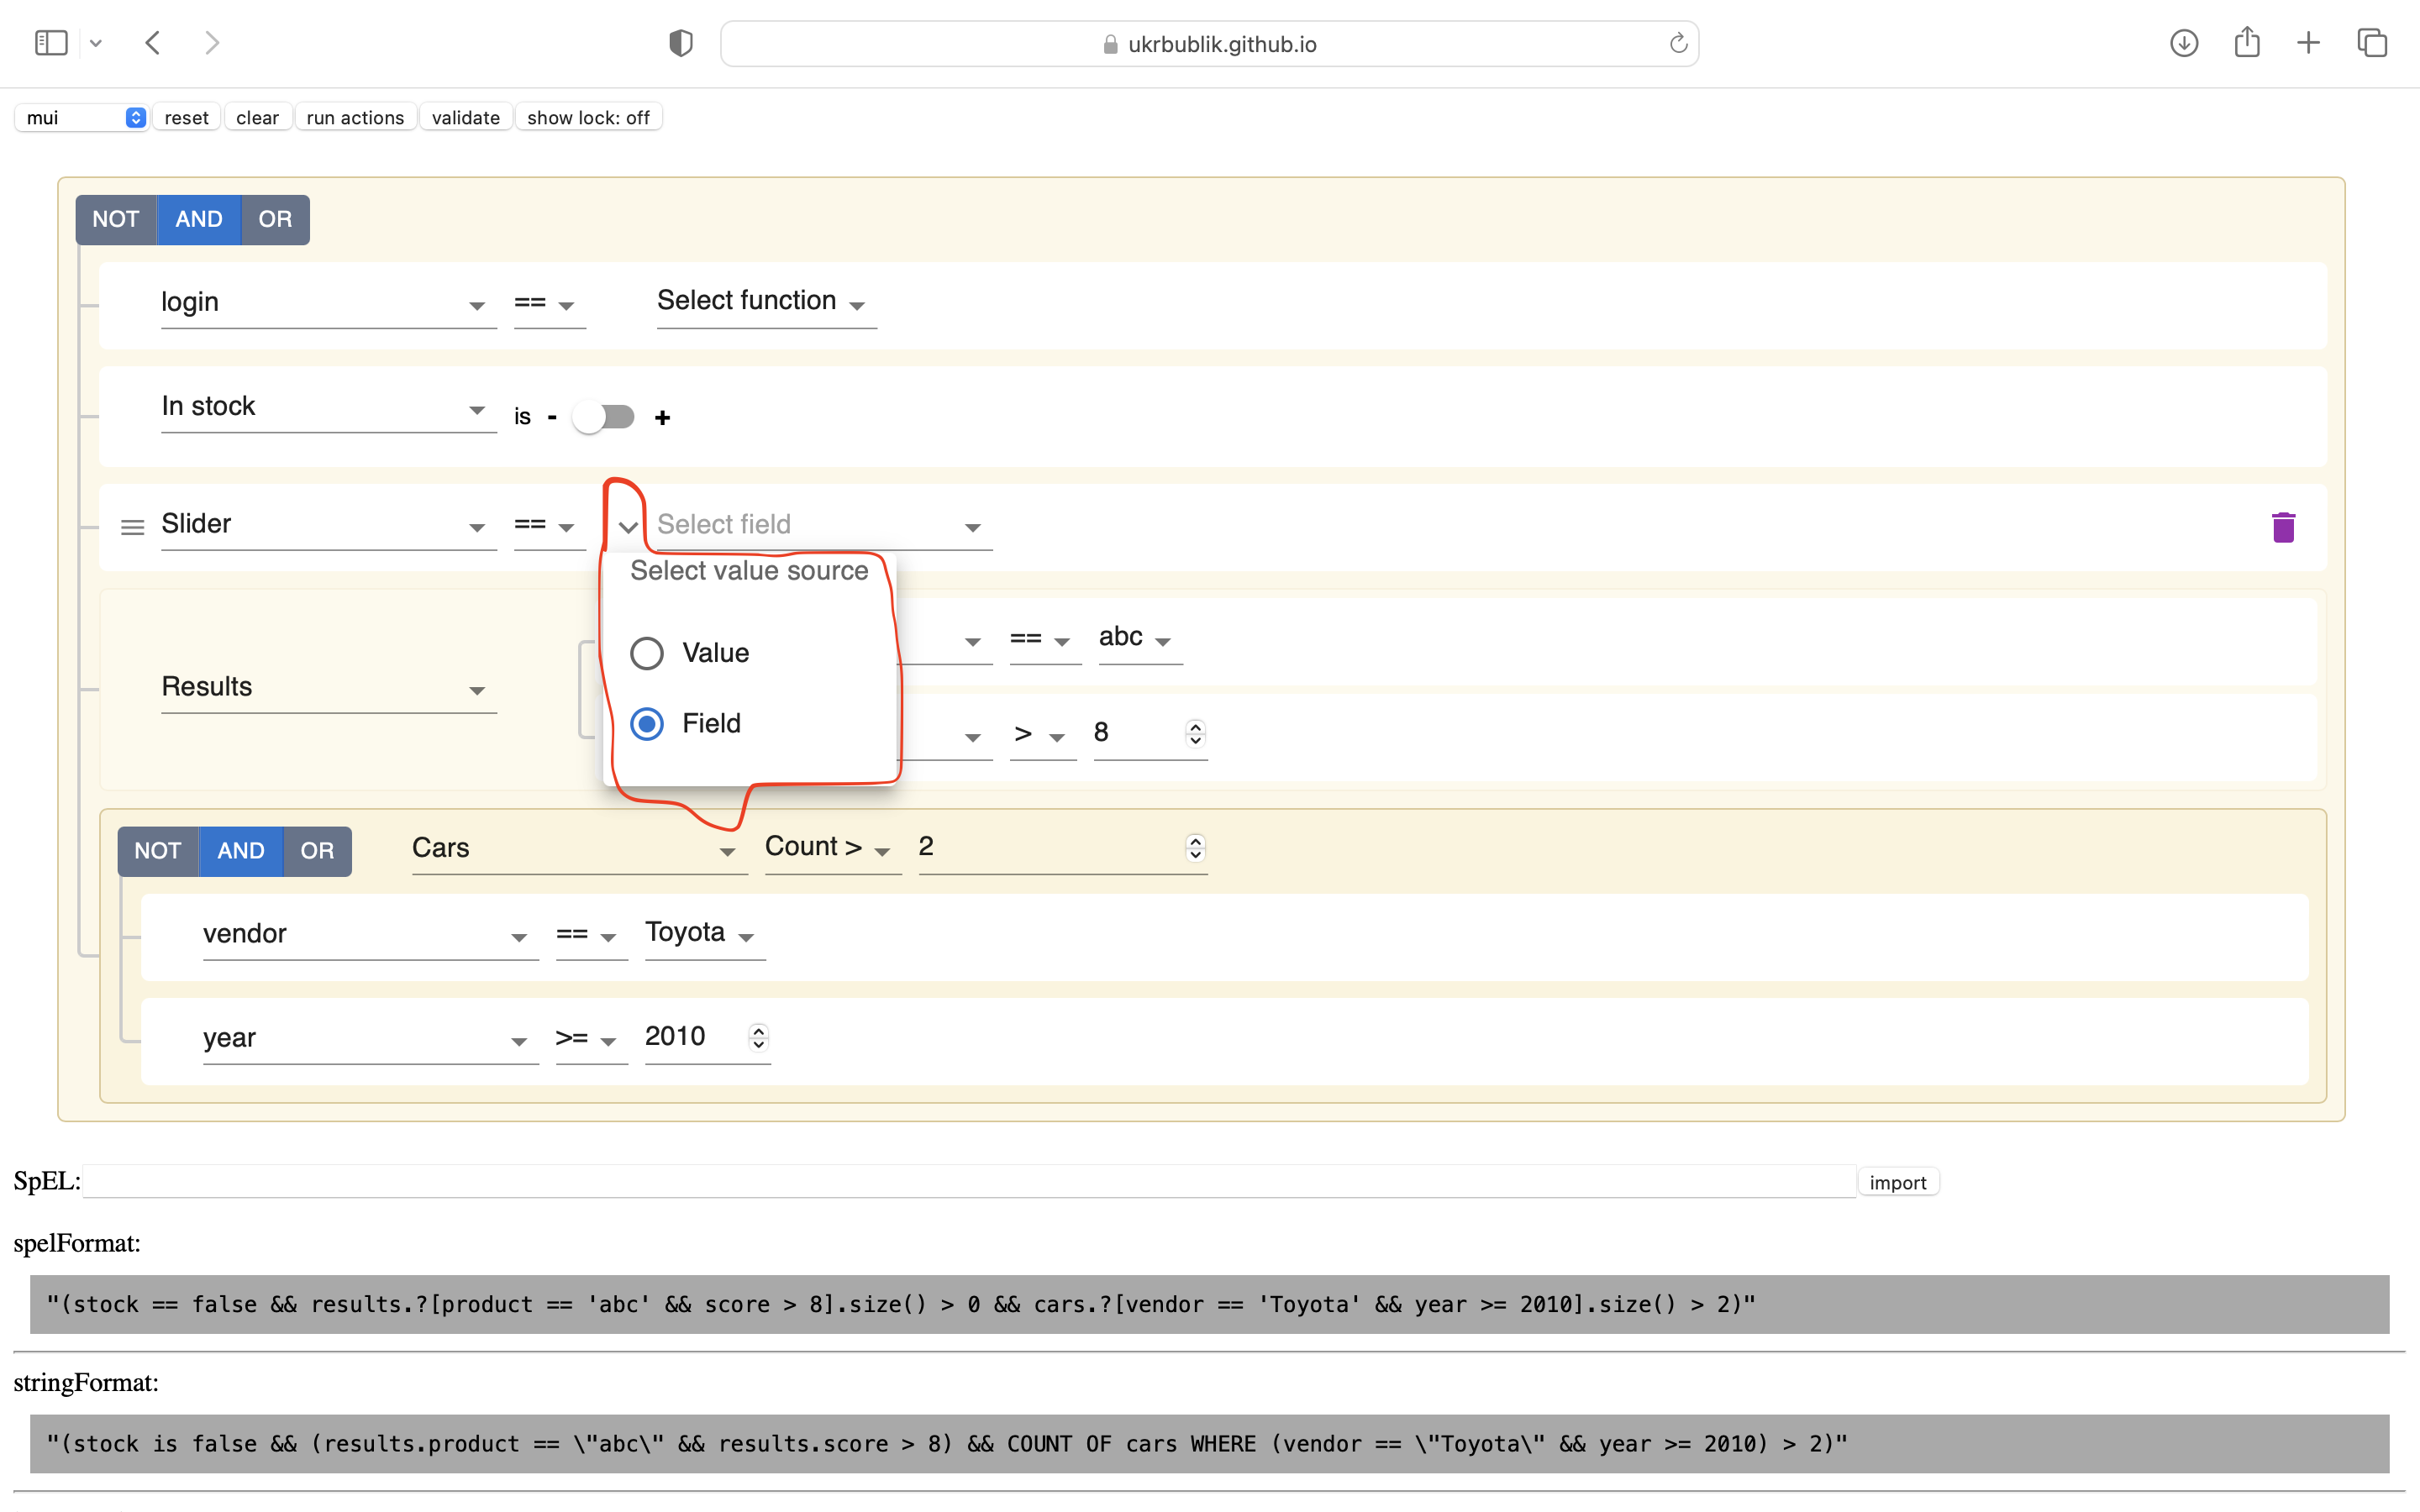This screenshot has height=1512, width=2420.
Task: Switch the top group to OR
Action: pos(274,219)
